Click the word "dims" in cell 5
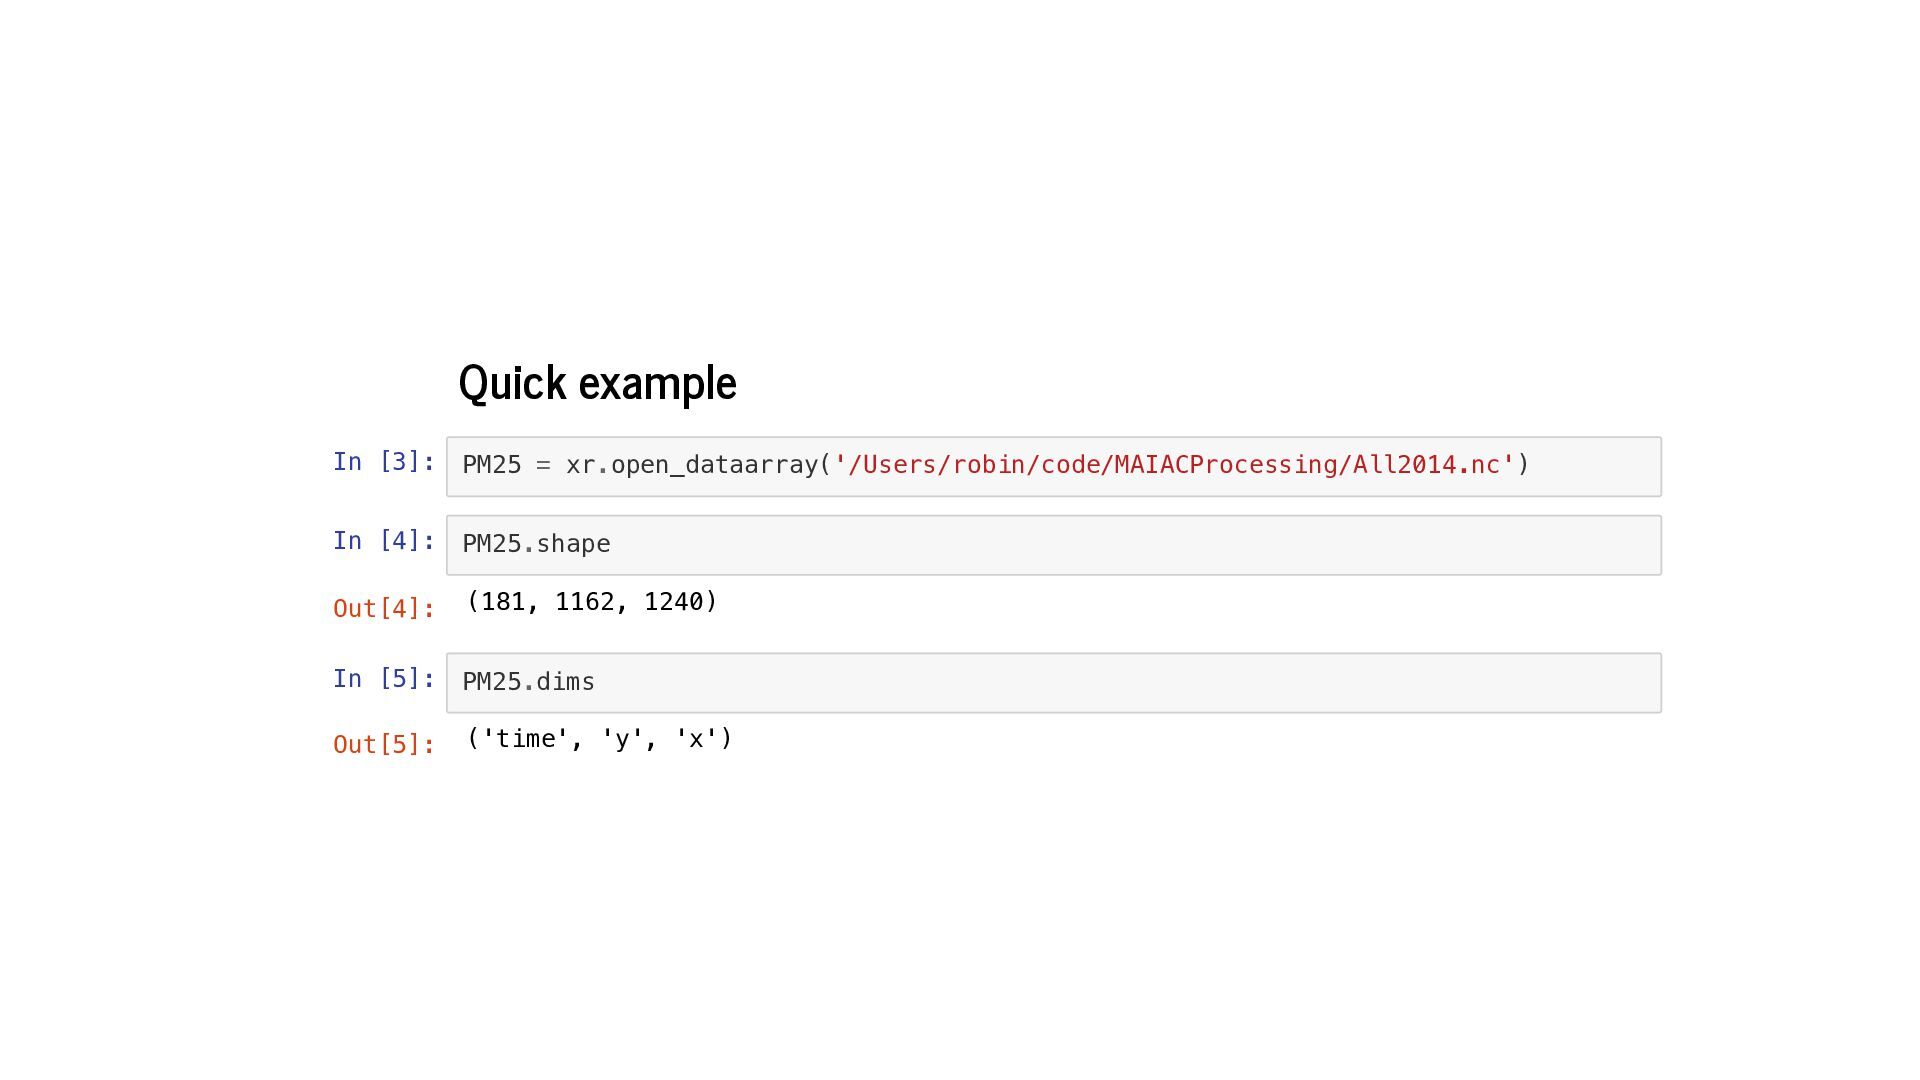Image resolution: width=1920 pixels, height=1080 pixels. [566, 682]
